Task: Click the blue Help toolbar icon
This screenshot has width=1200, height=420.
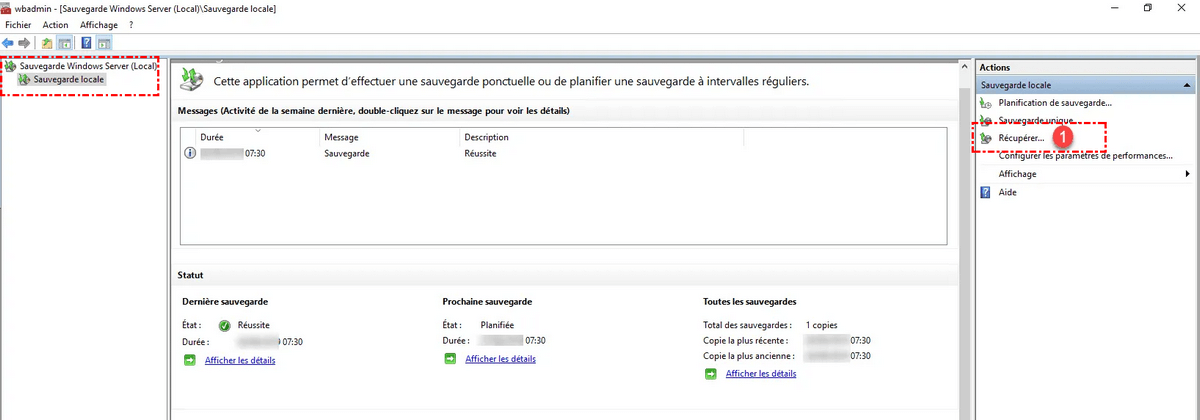Action: [87, 43]
